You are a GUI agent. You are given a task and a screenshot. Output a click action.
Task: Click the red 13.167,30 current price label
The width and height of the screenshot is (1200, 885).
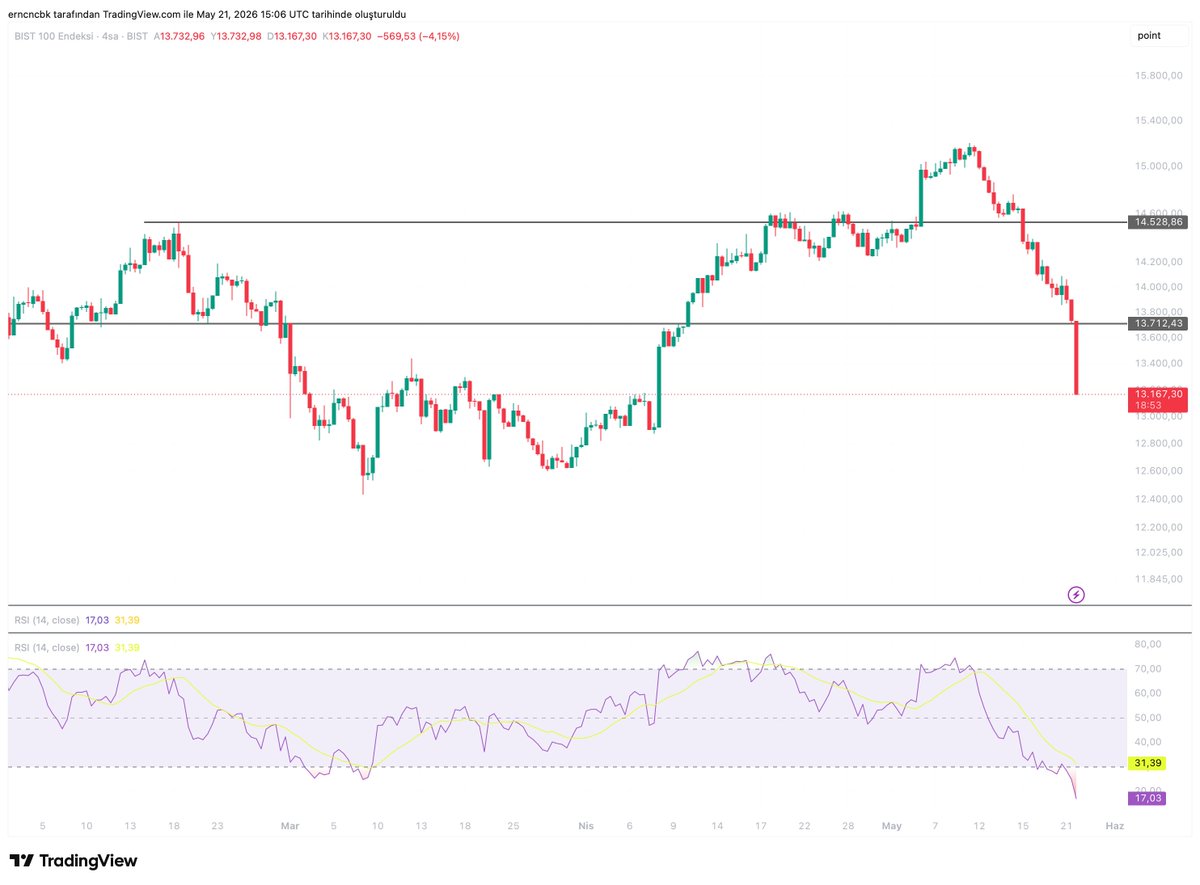pos(1158,395)
